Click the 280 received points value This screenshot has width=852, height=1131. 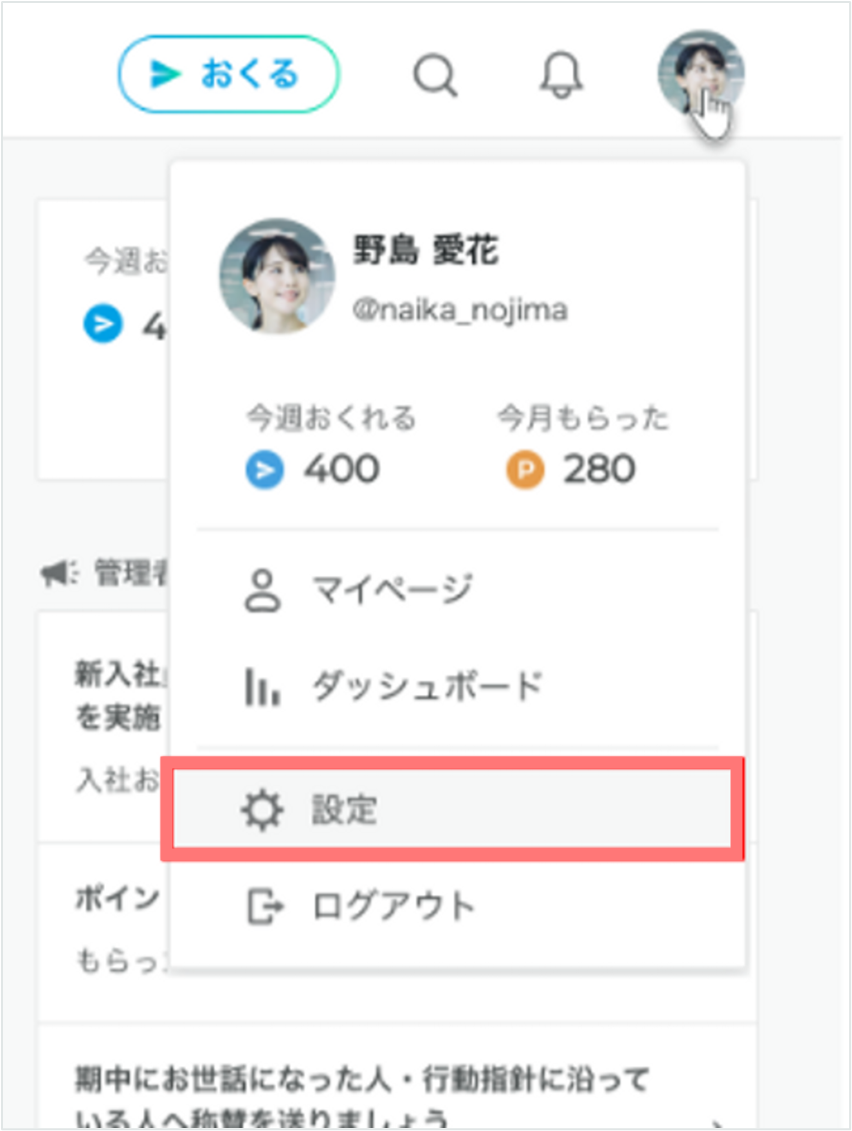tap(599, 469)
